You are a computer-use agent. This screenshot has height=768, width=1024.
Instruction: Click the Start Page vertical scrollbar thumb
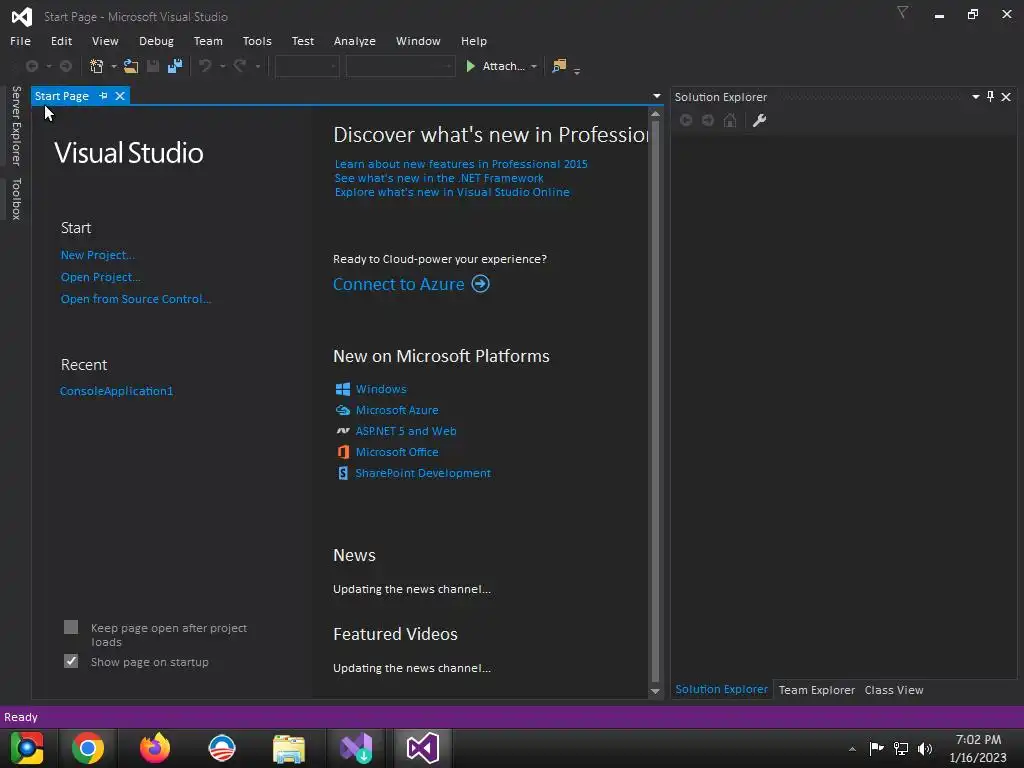[655, 400]
